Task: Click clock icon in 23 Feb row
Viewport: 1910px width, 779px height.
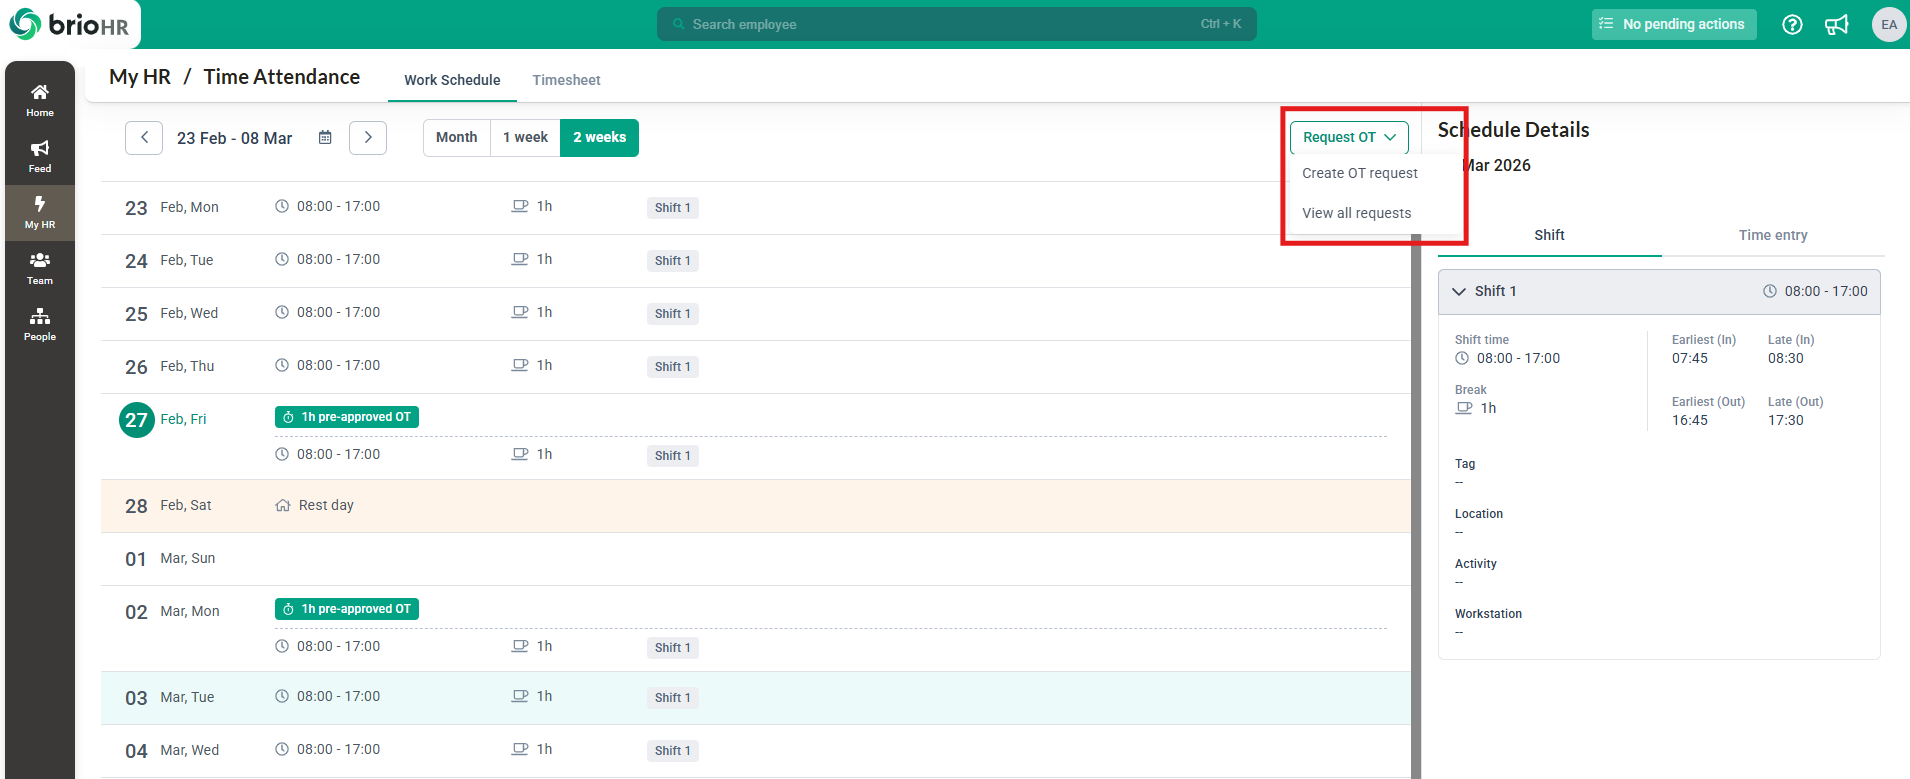Action: 282,206
